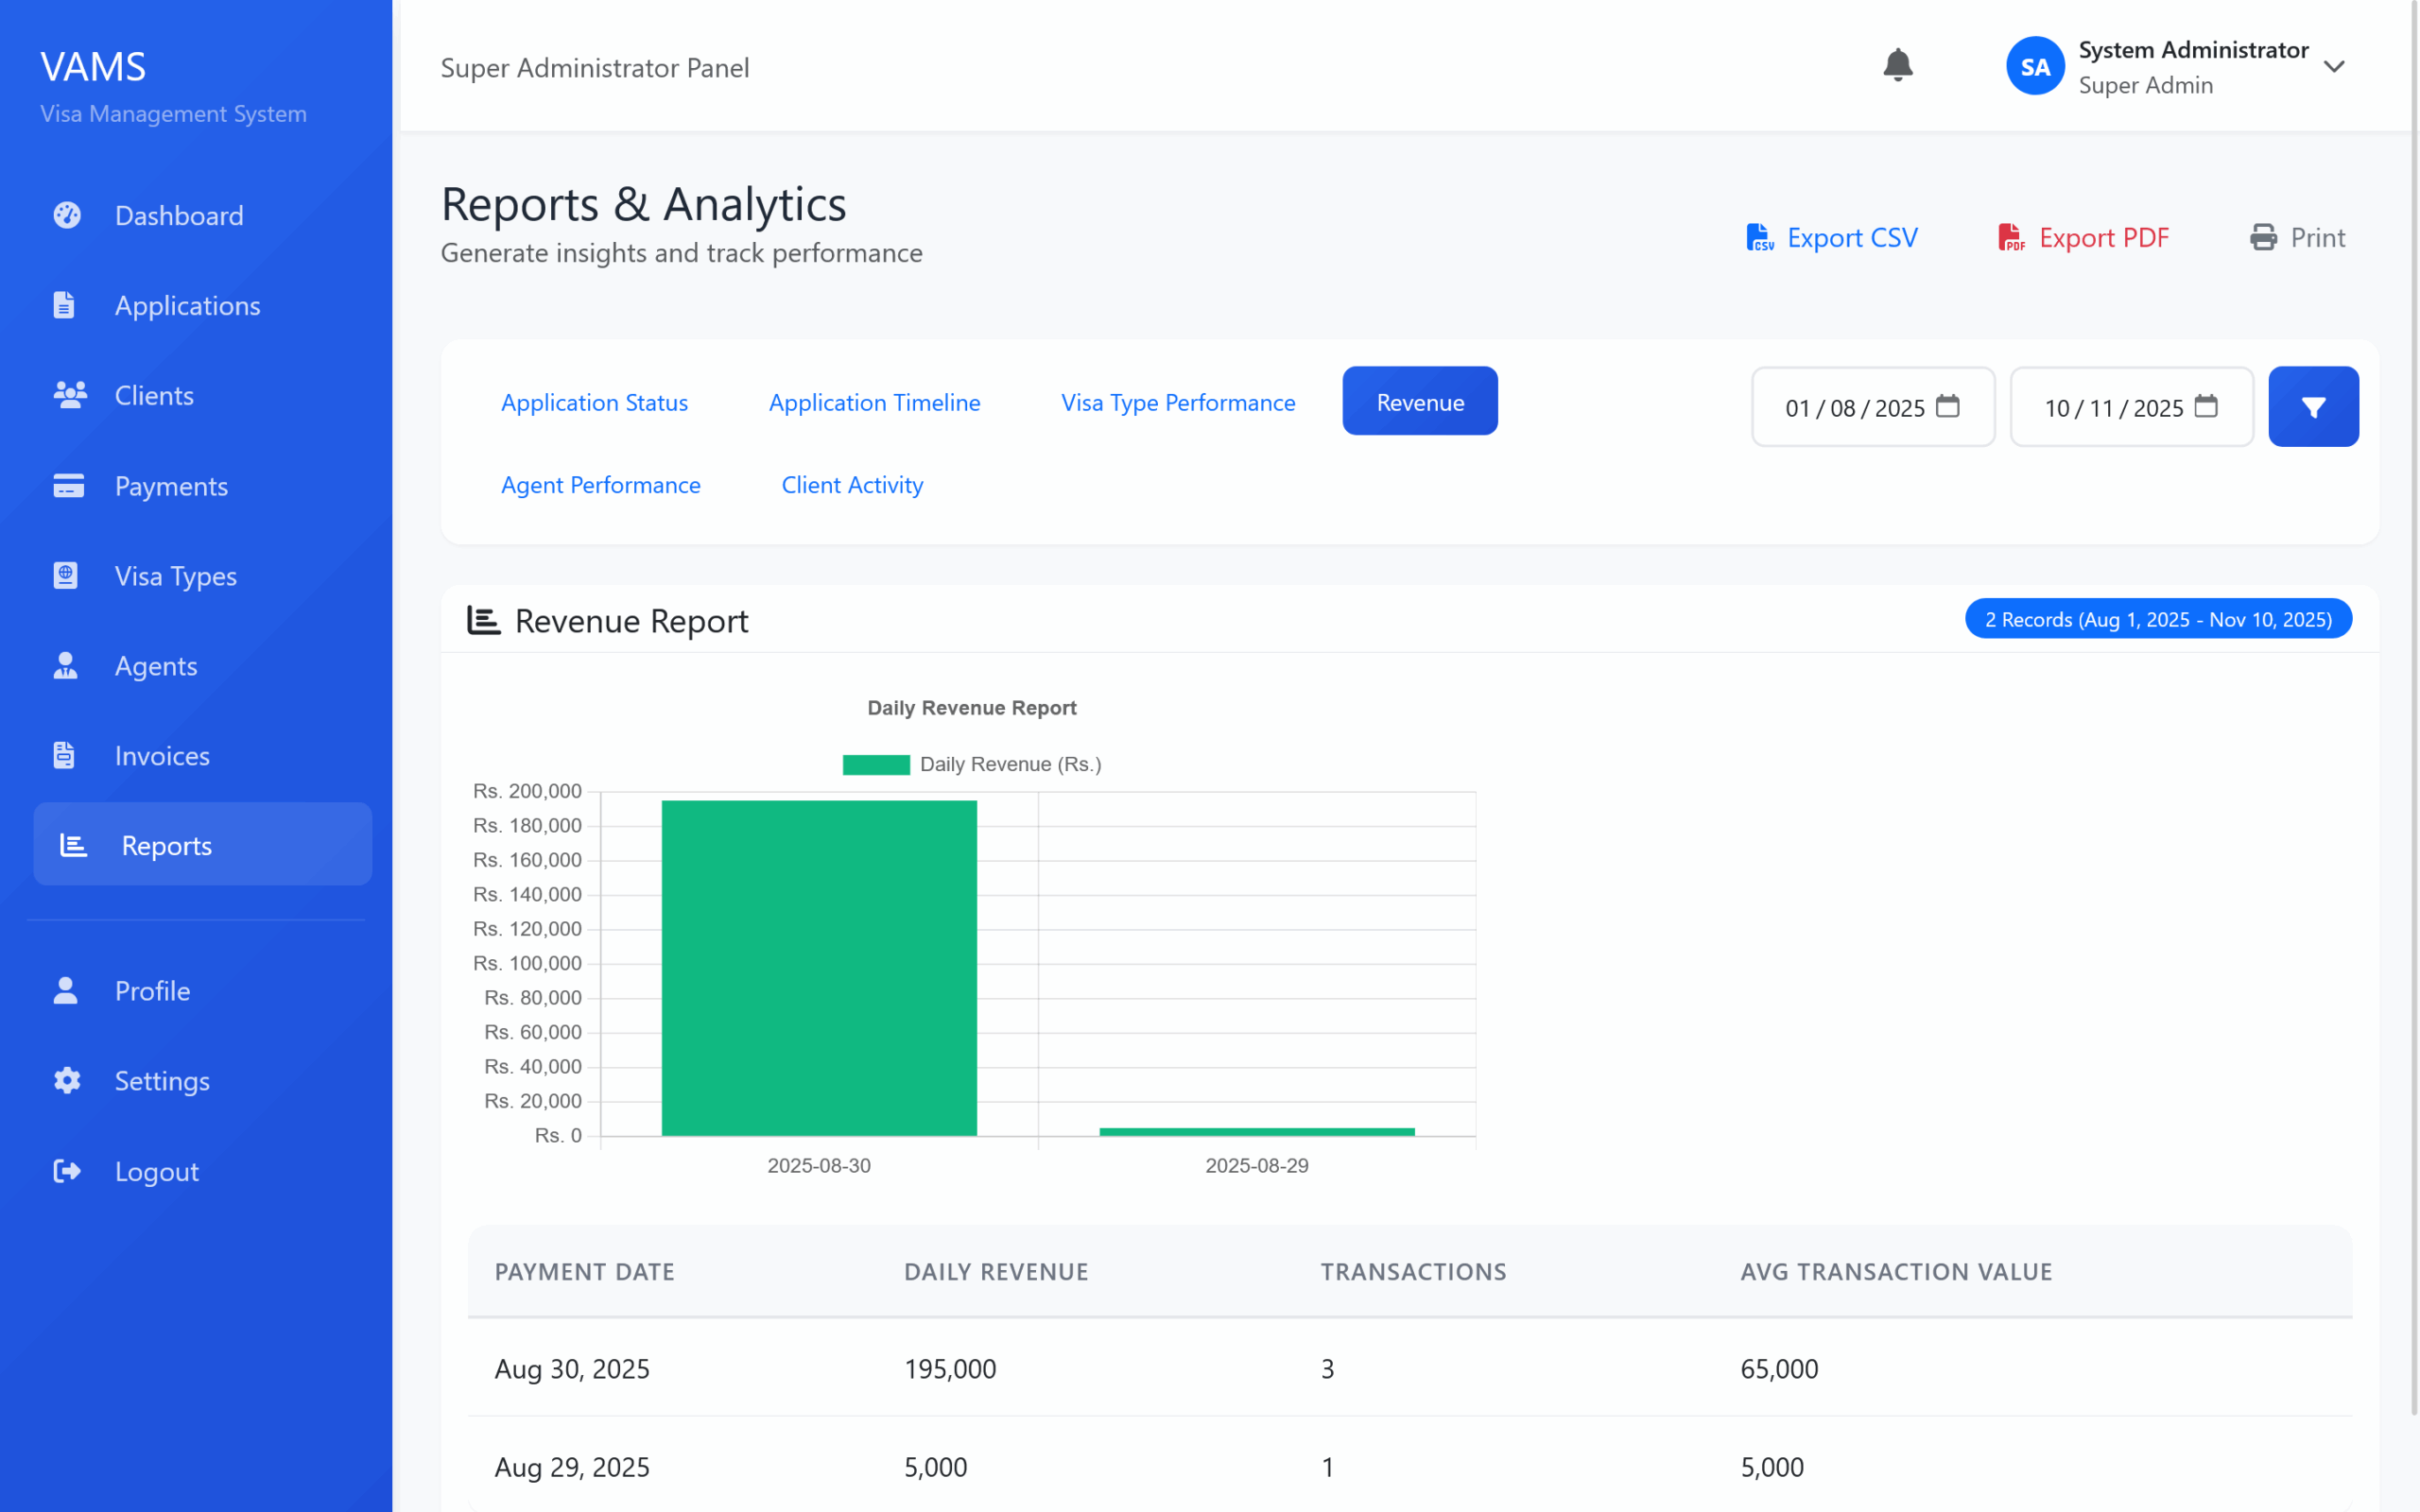The height and width of the screenshot is (1512, 2420).
Task: Switch to Application Status report tab
Action: [594, 402]
